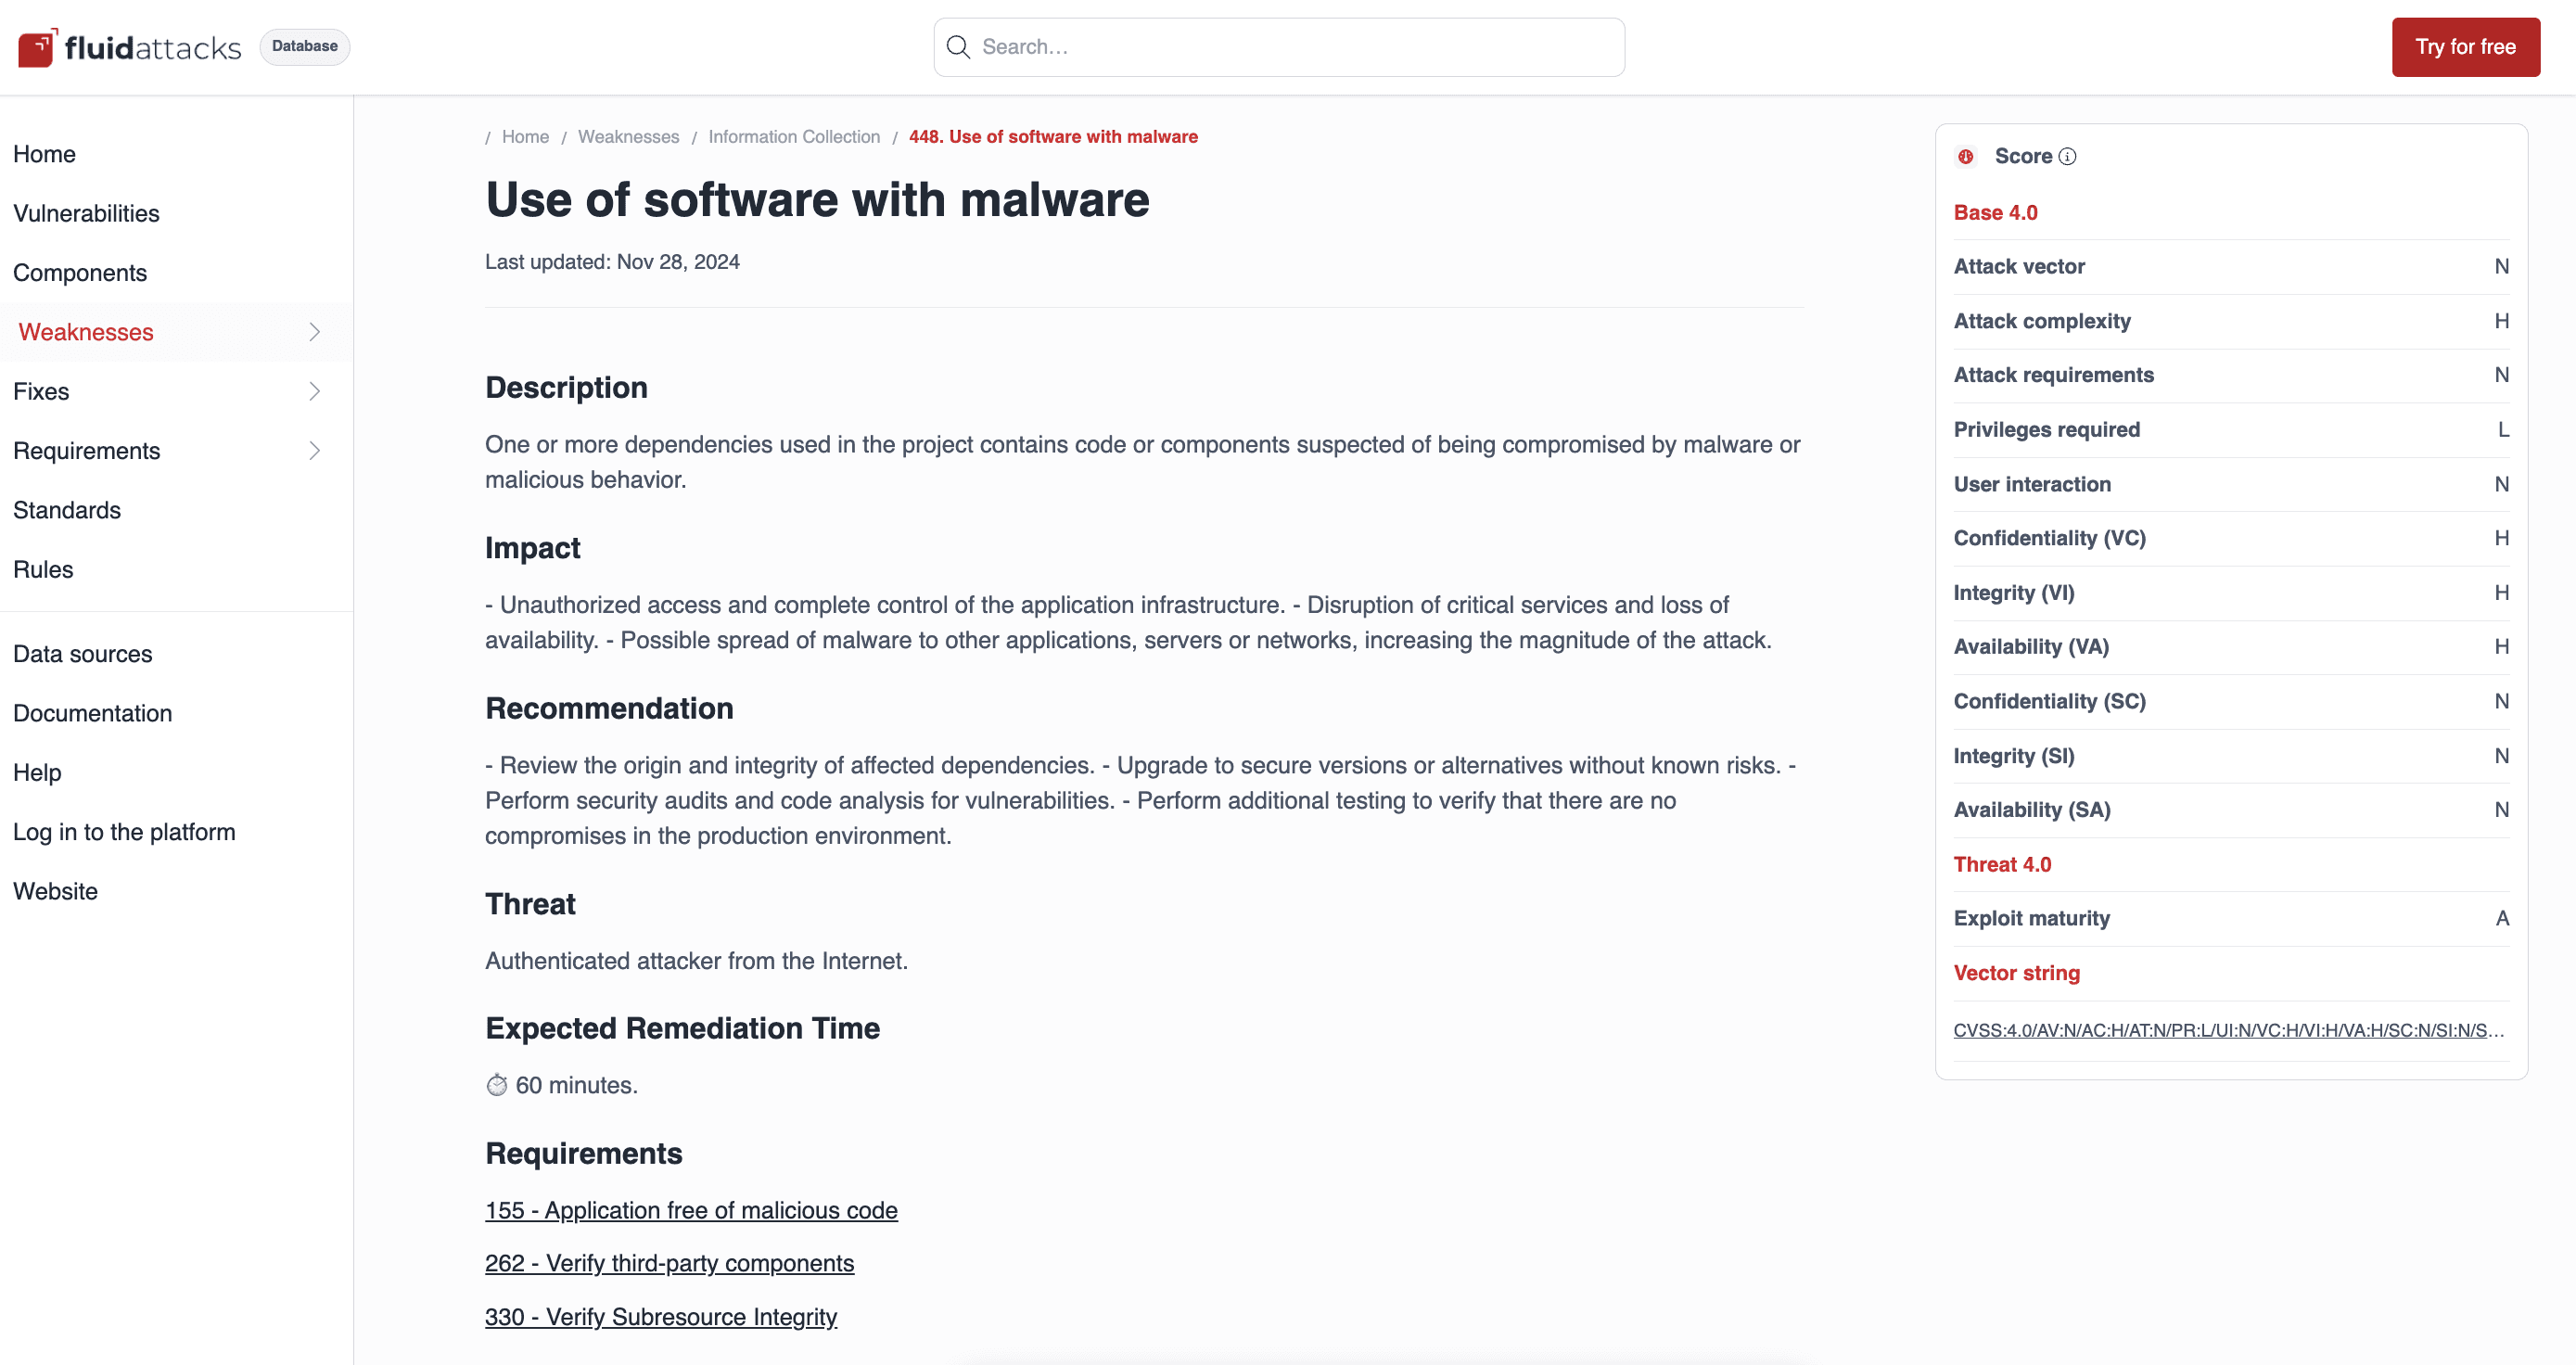Expand the Weaknesses sidebar chevron
2576x1365 pixels.
pyautogui.click(x=314, y=332)
